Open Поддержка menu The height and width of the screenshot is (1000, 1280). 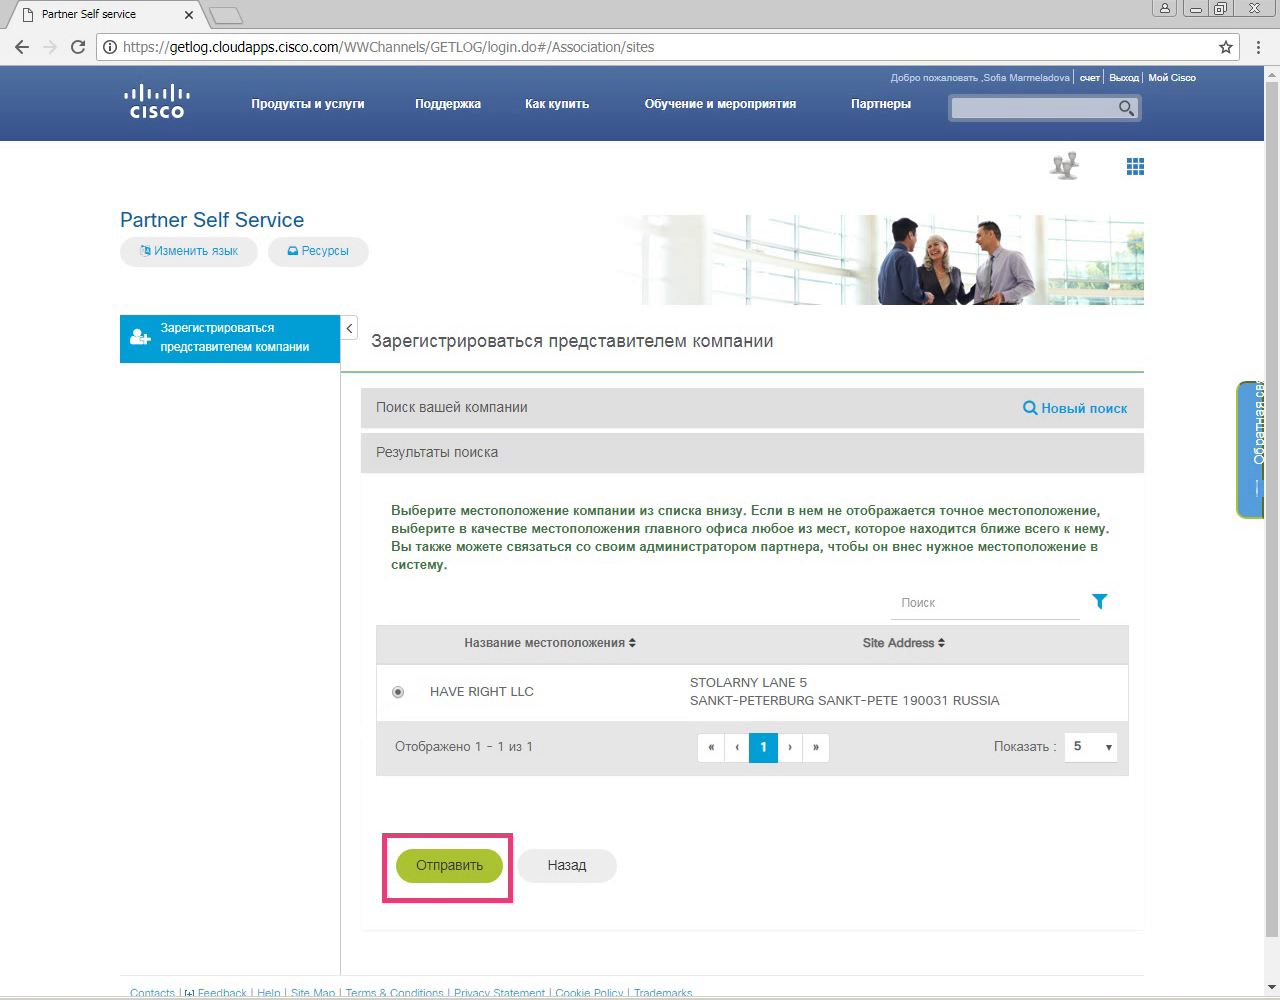point(448,104)
